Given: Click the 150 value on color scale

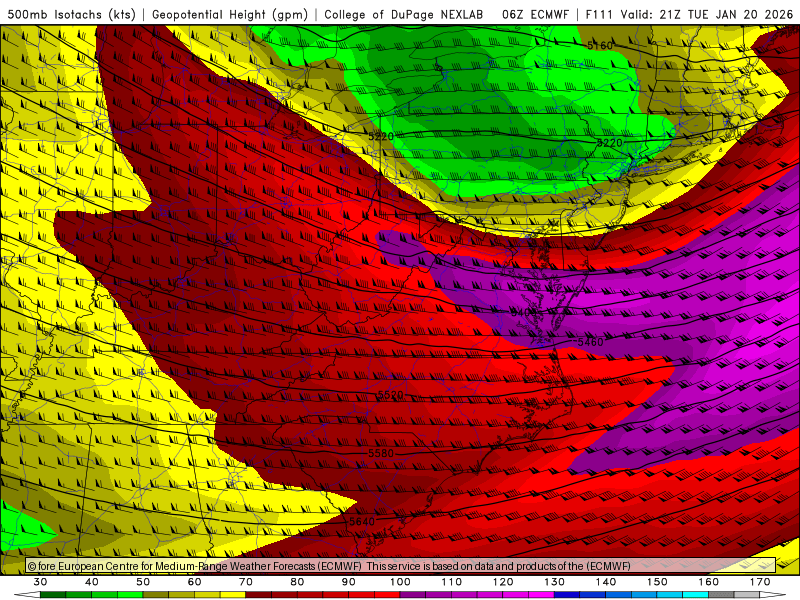Looking at the screenshot, I should click(x=658, y=582).
